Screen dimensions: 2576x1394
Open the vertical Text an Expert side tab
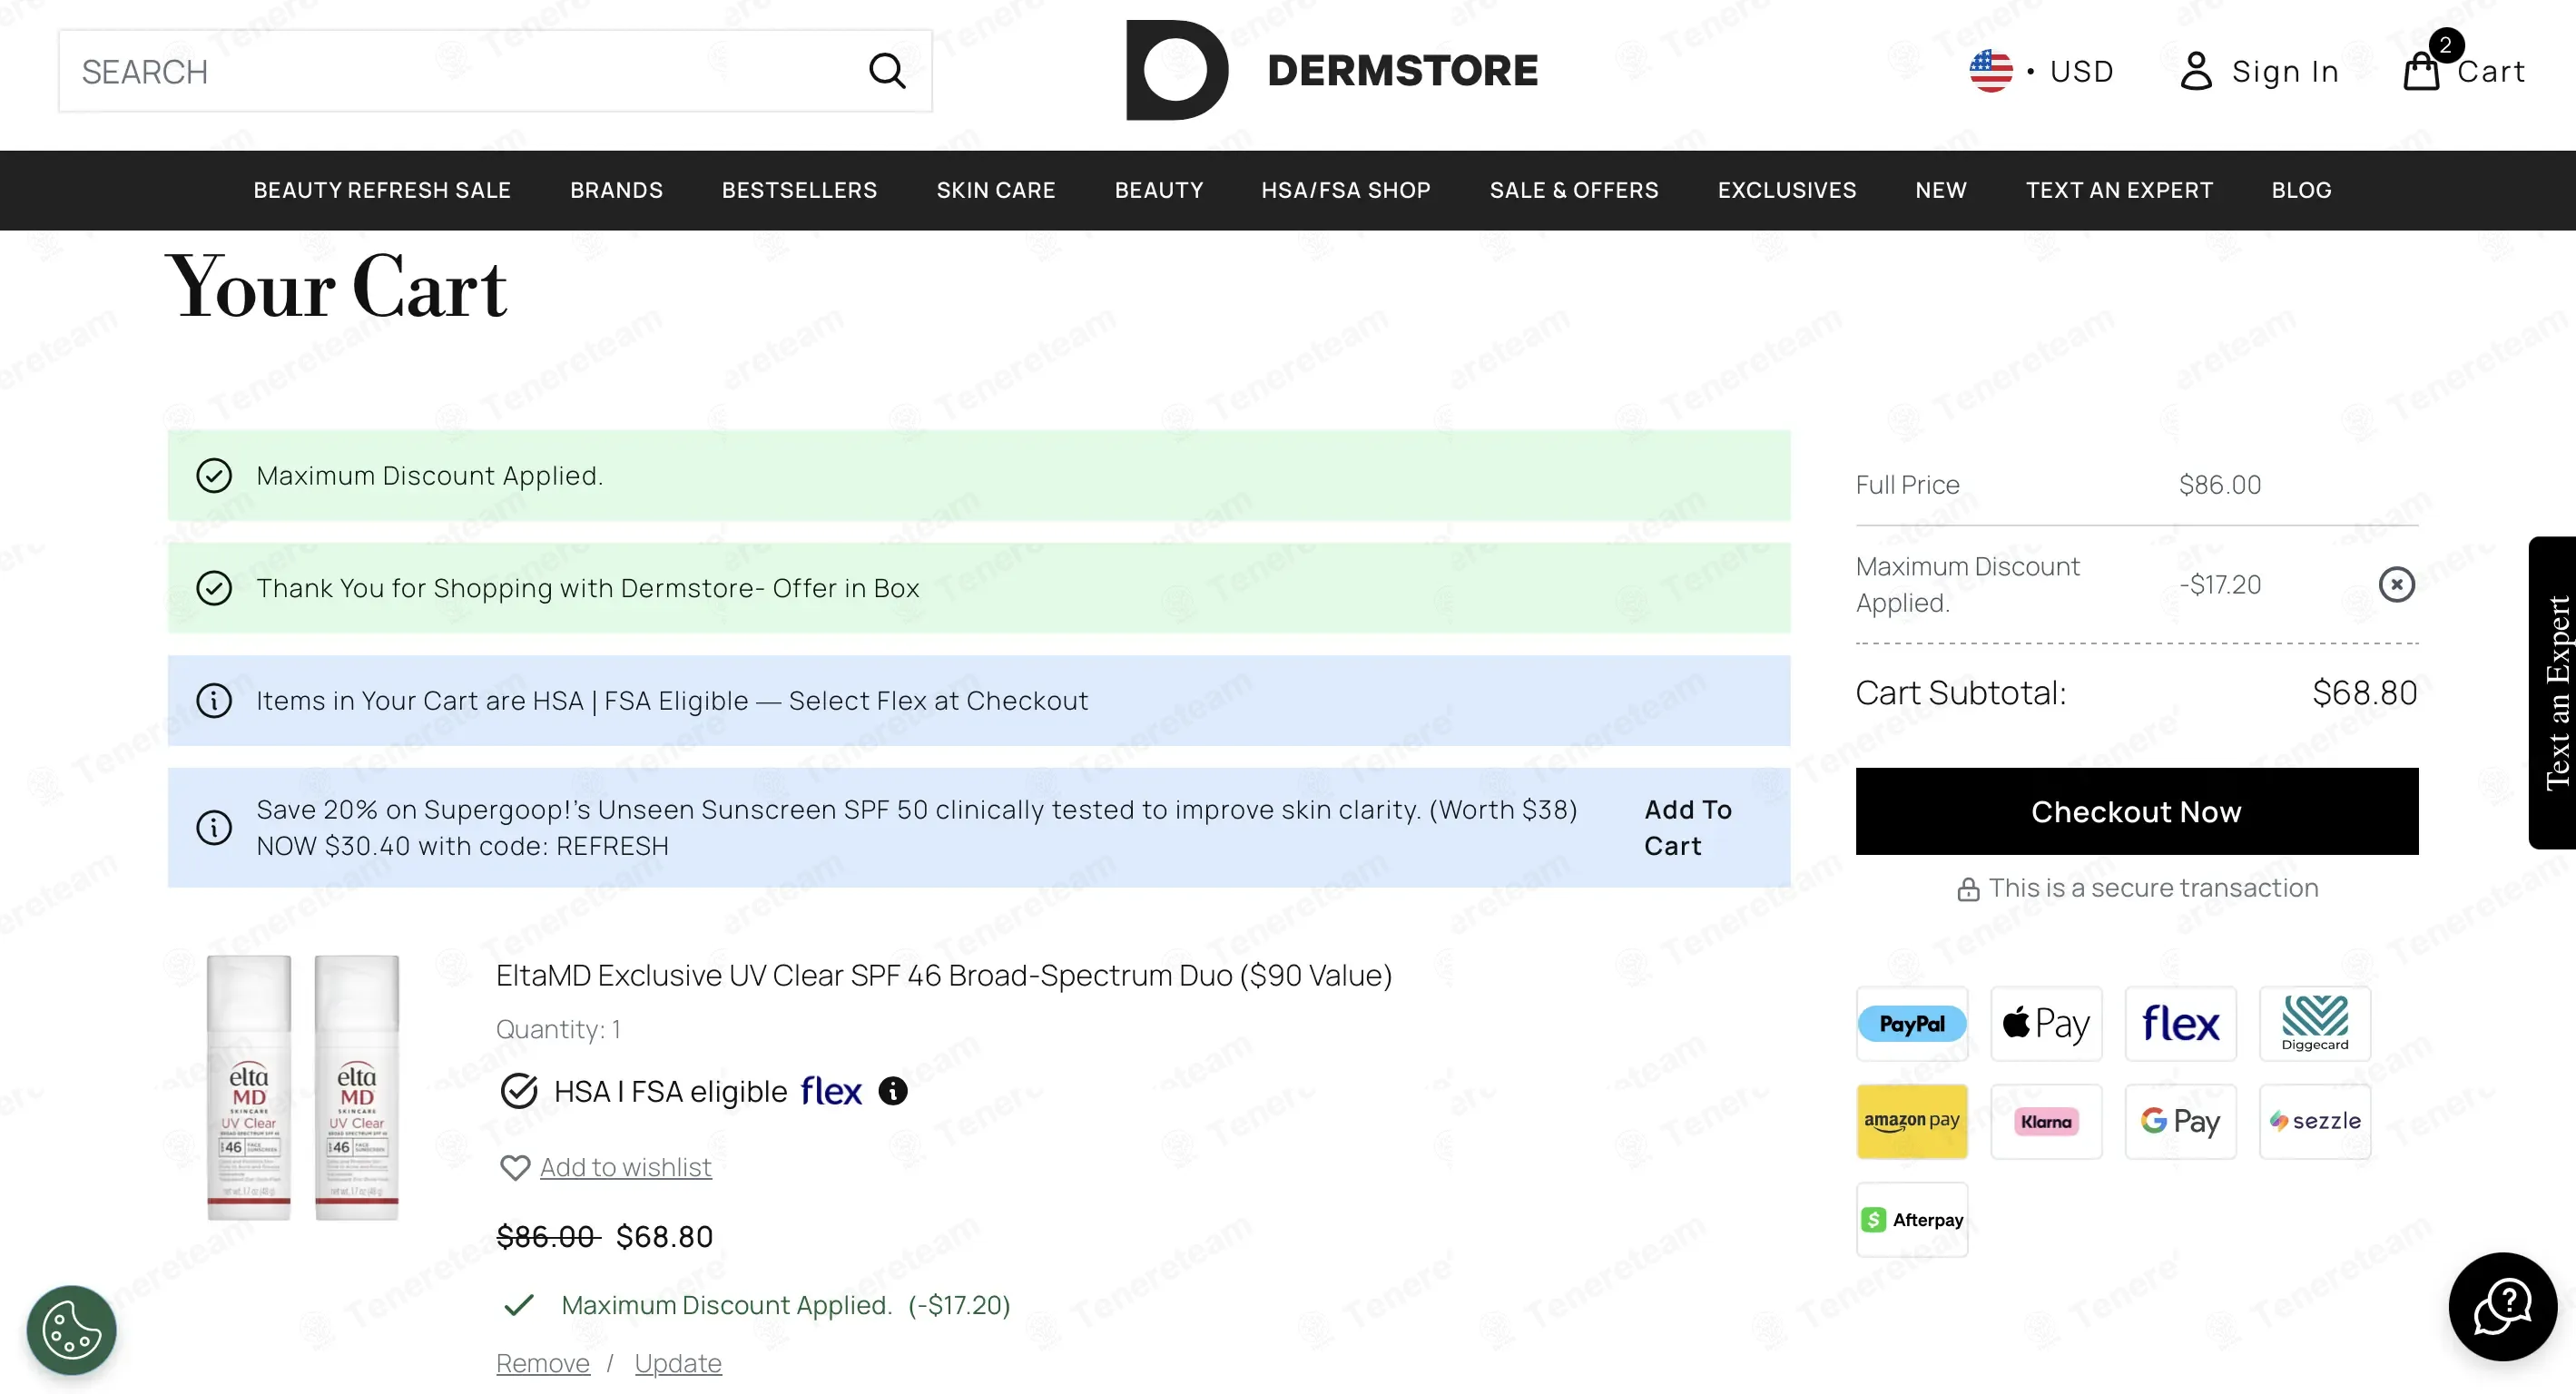(x=2552, y=693)
